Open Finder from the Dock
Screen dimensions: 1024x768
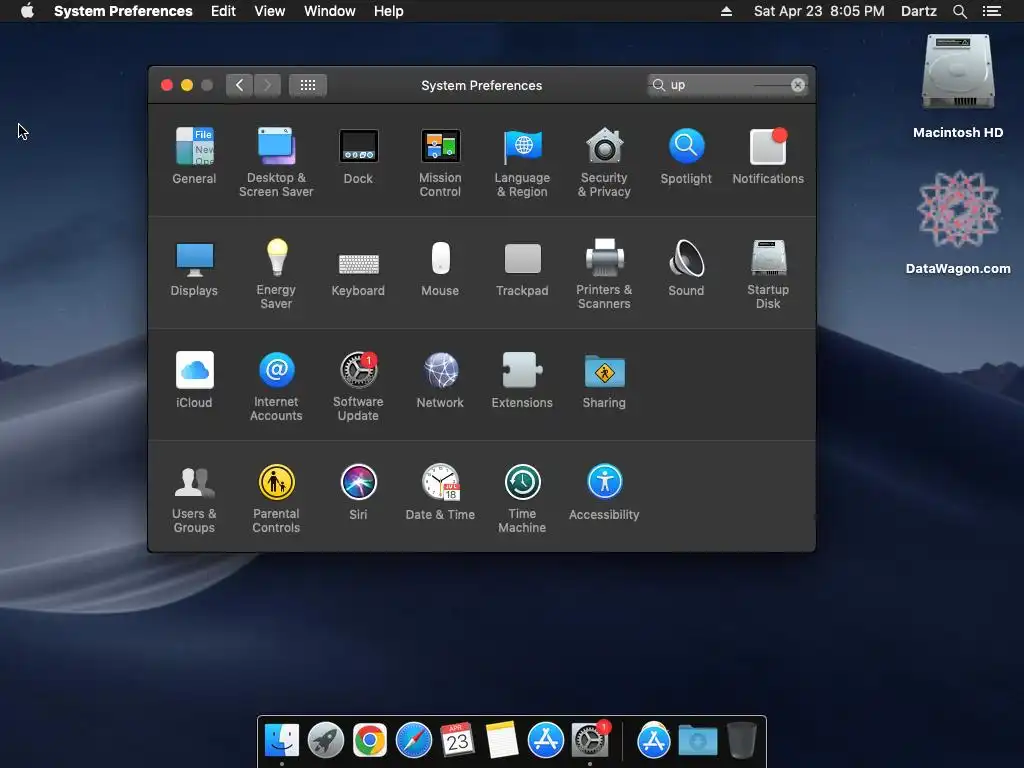point(282,740)
